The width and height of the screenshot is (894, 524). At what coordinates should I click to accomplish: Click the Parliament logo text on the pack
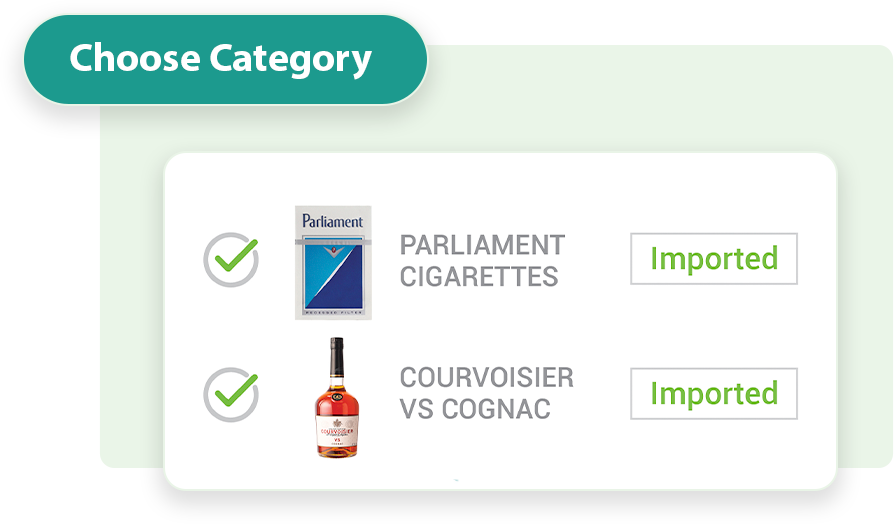click(x=333, y=221)
